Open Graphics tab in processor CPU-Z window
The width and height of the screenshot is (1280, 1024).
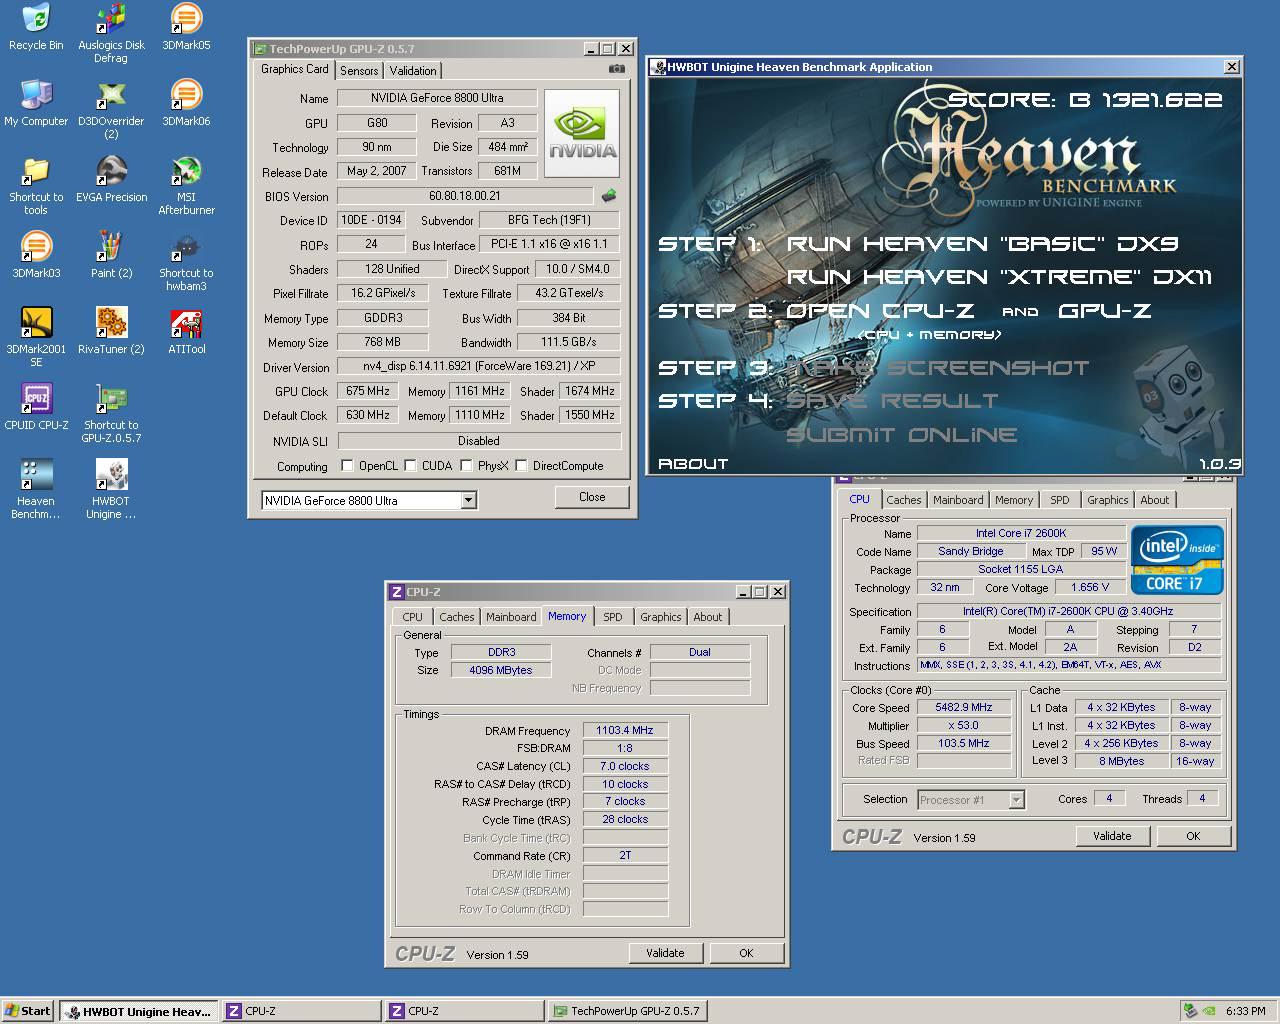(x=1108, y=500)
